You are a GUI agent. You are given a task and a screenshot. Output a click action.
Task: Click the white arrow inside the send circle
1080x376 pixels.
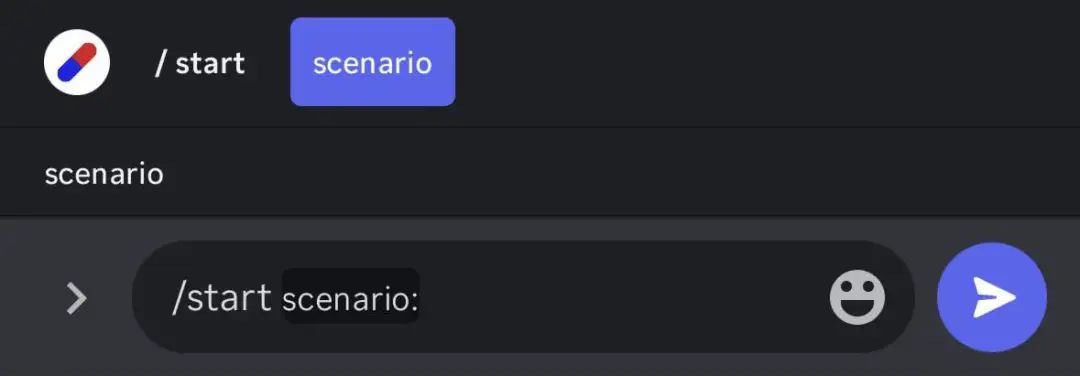(x=994, y=297)
